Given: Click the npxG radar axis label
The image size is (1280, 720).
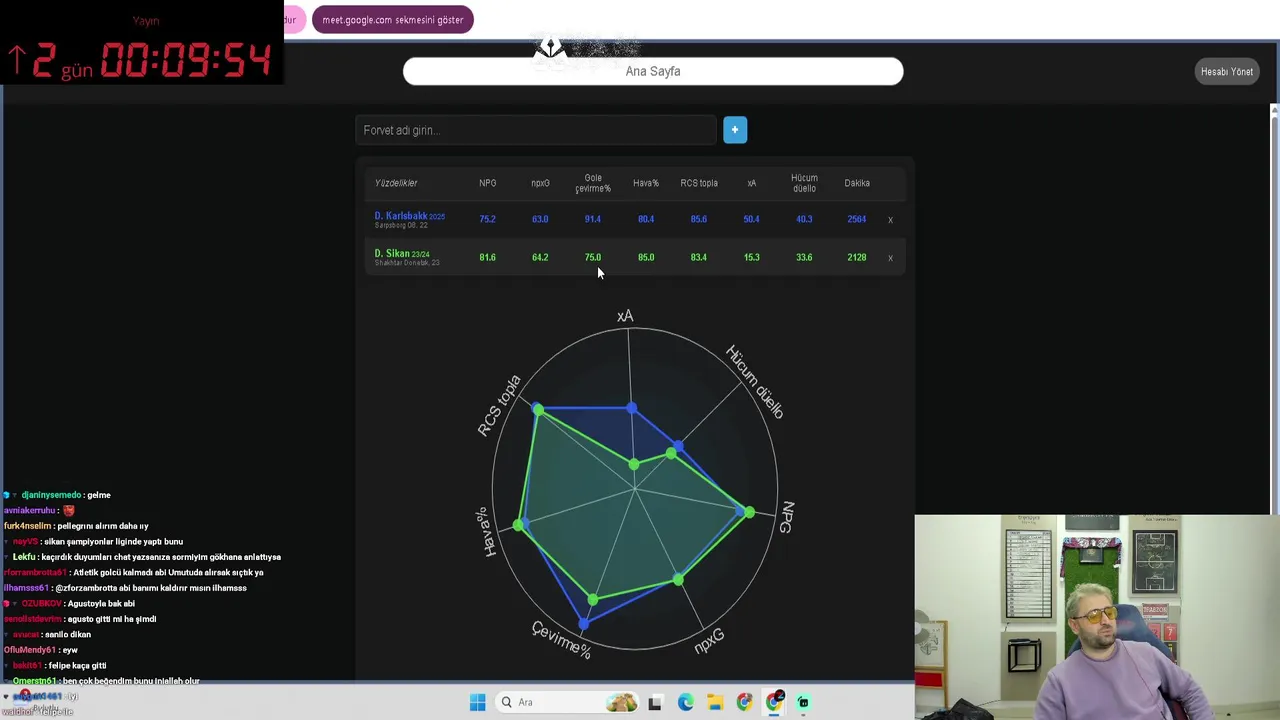Looking at the screenshot, I should 708,641.
